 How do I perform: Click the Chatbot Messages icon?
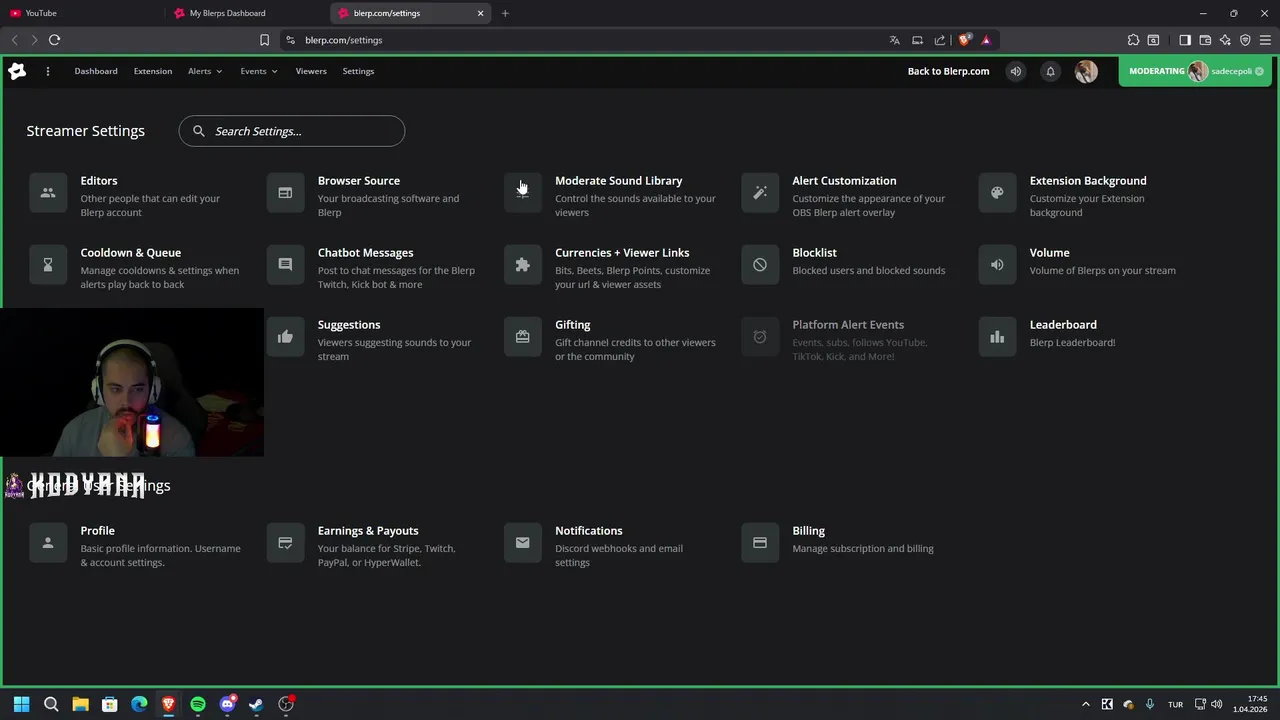[285, 265]
